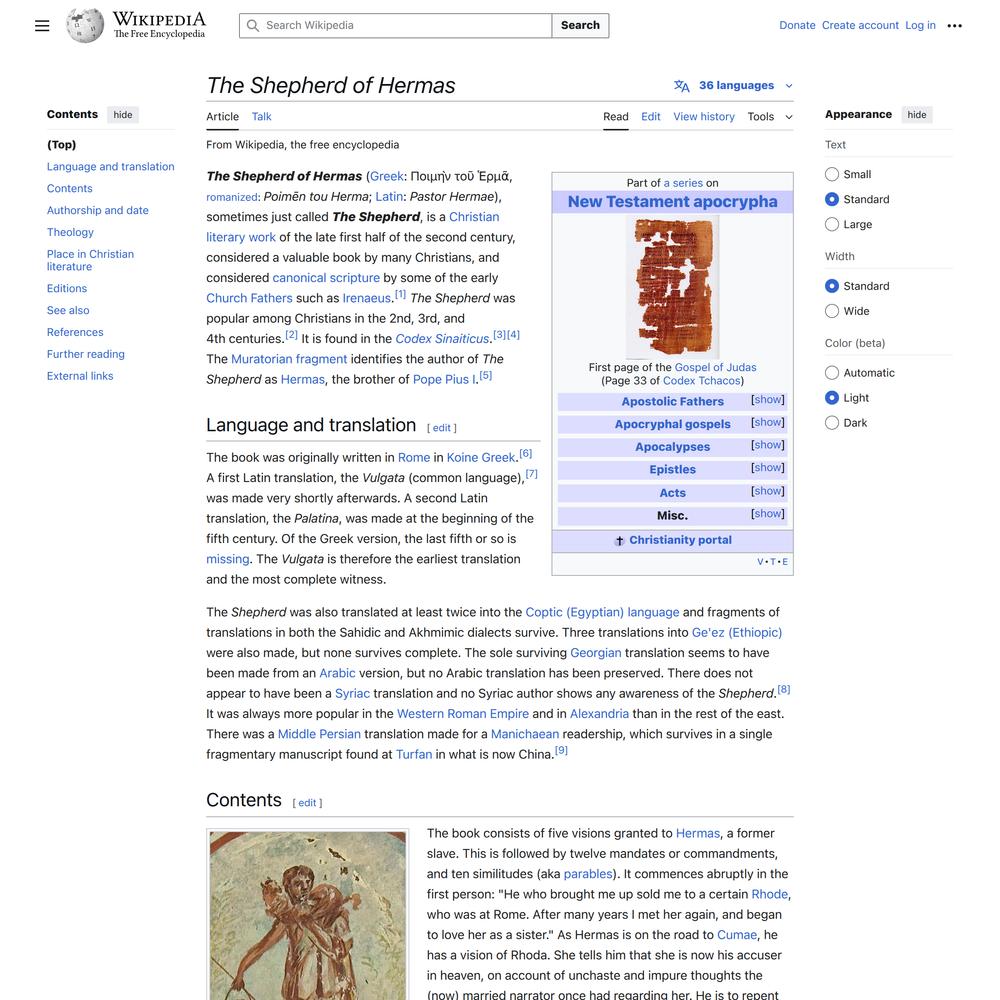Show the Apocalypses section

768,445
